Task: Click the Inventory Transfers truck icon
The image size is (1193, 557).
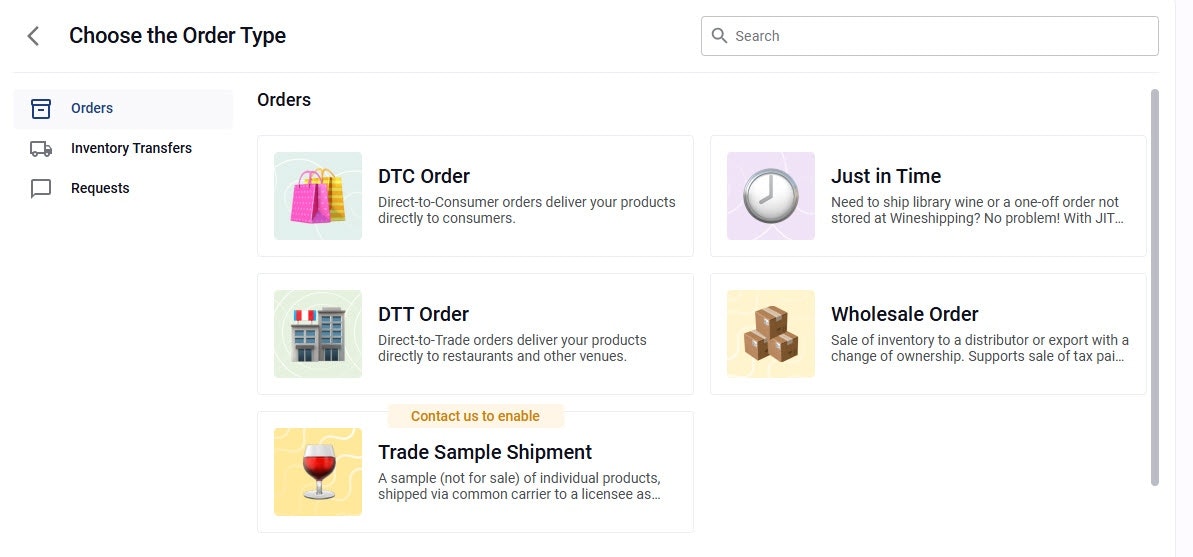Action: (x=41, y=149)
